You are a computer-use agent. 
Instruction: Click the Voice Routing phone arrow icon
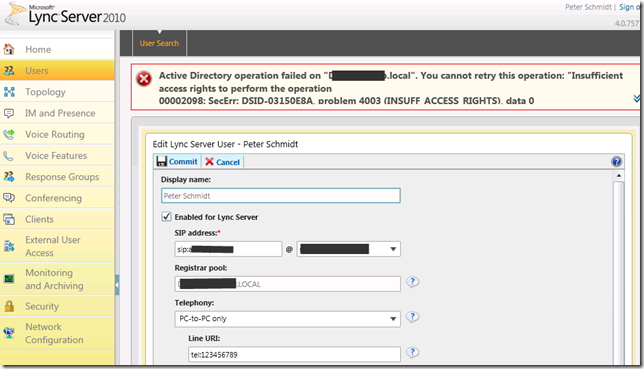(x=9, y=134)
